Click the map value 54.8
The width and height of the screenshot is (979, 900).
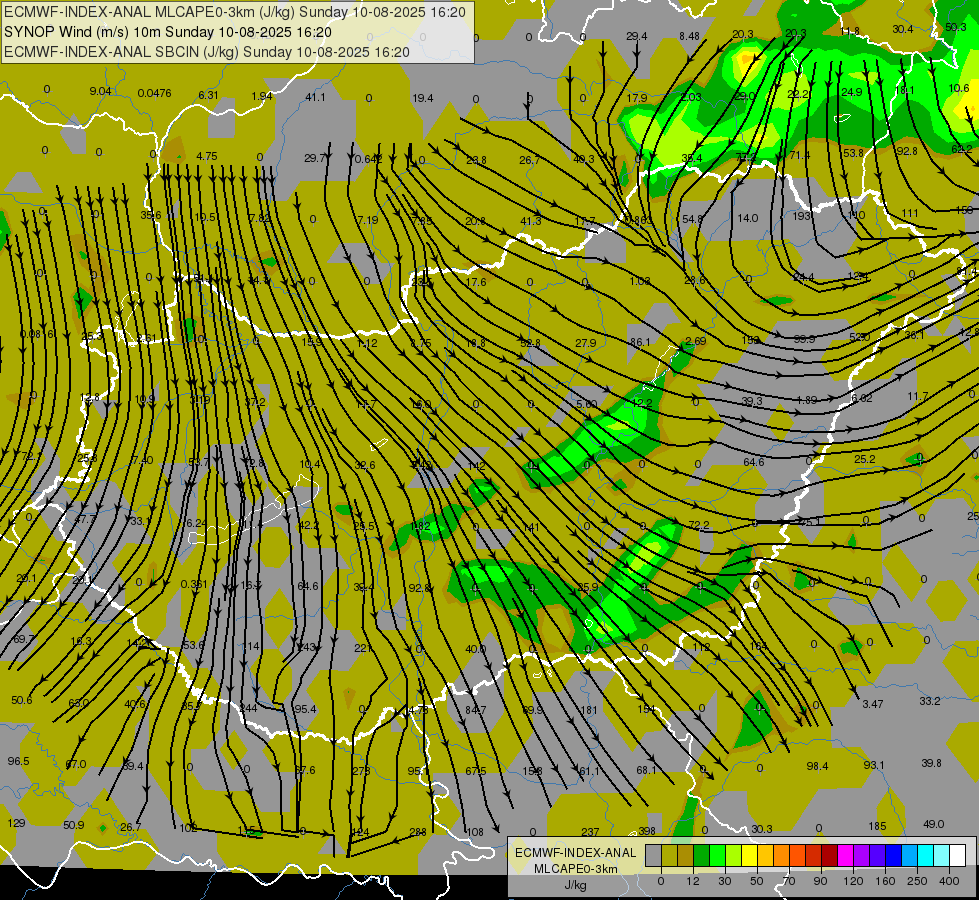click(x=692, y=220)
